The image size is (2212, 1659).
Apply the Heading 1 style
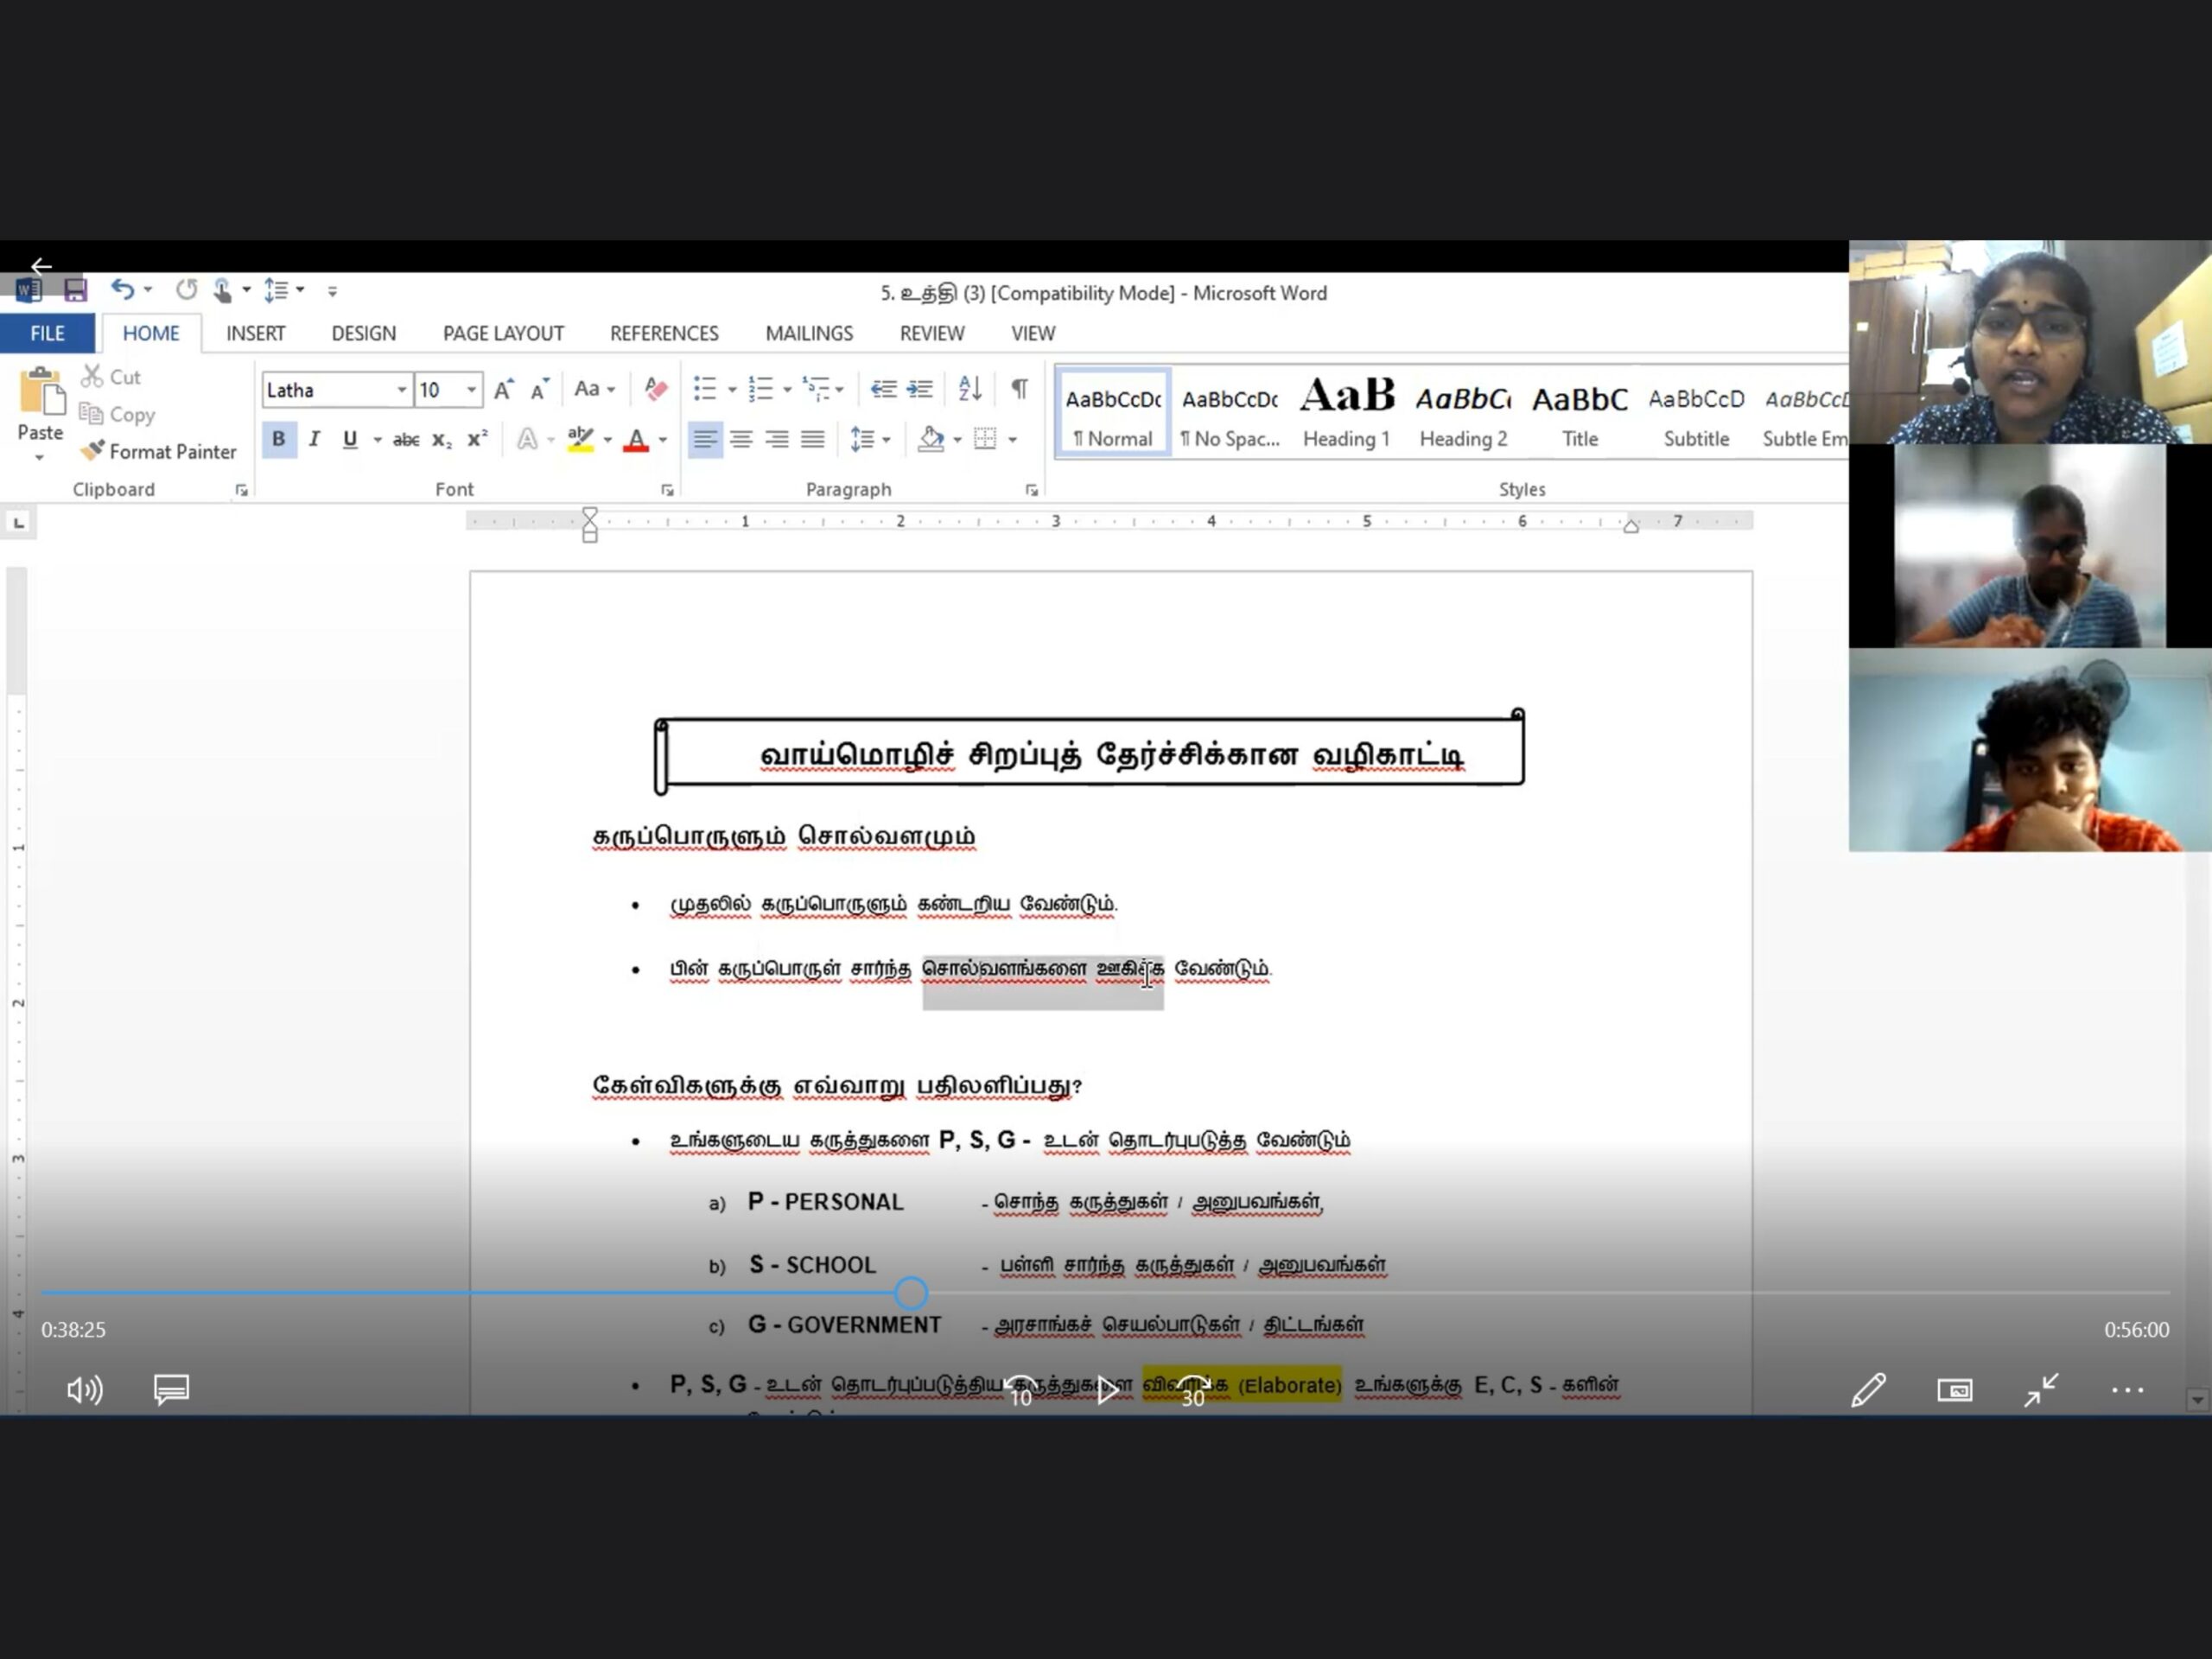click(x=1346, y=412)
